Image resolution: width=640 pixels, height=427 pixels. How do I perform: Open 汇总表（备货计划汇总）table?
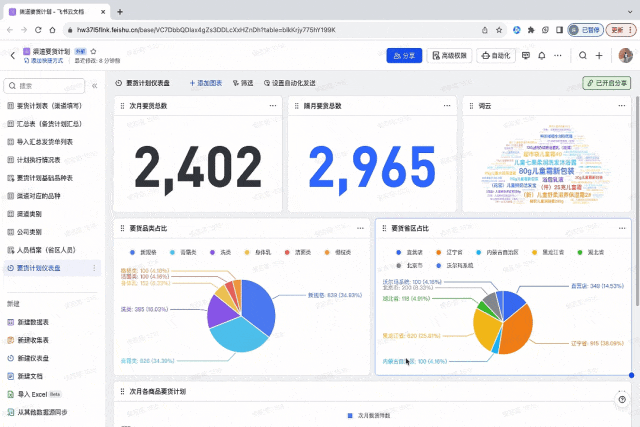(49, 124)
